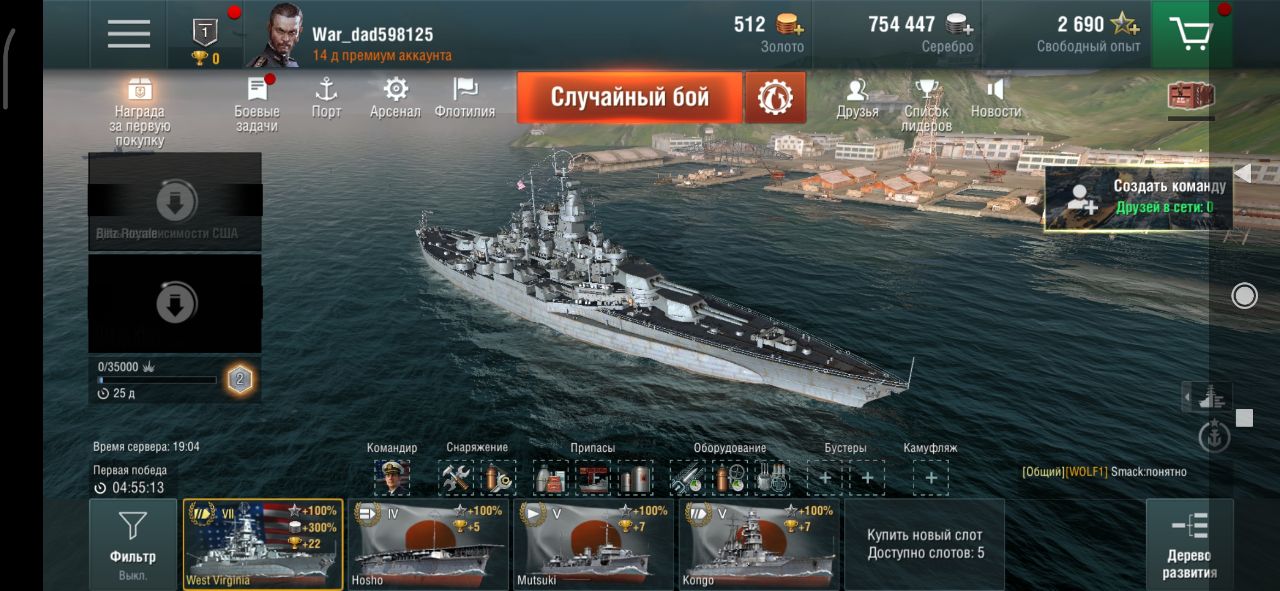The height and width of the screenshot is (591, 1280).
Task: Select the Hosho carrier card
Action: coord(428,545)
